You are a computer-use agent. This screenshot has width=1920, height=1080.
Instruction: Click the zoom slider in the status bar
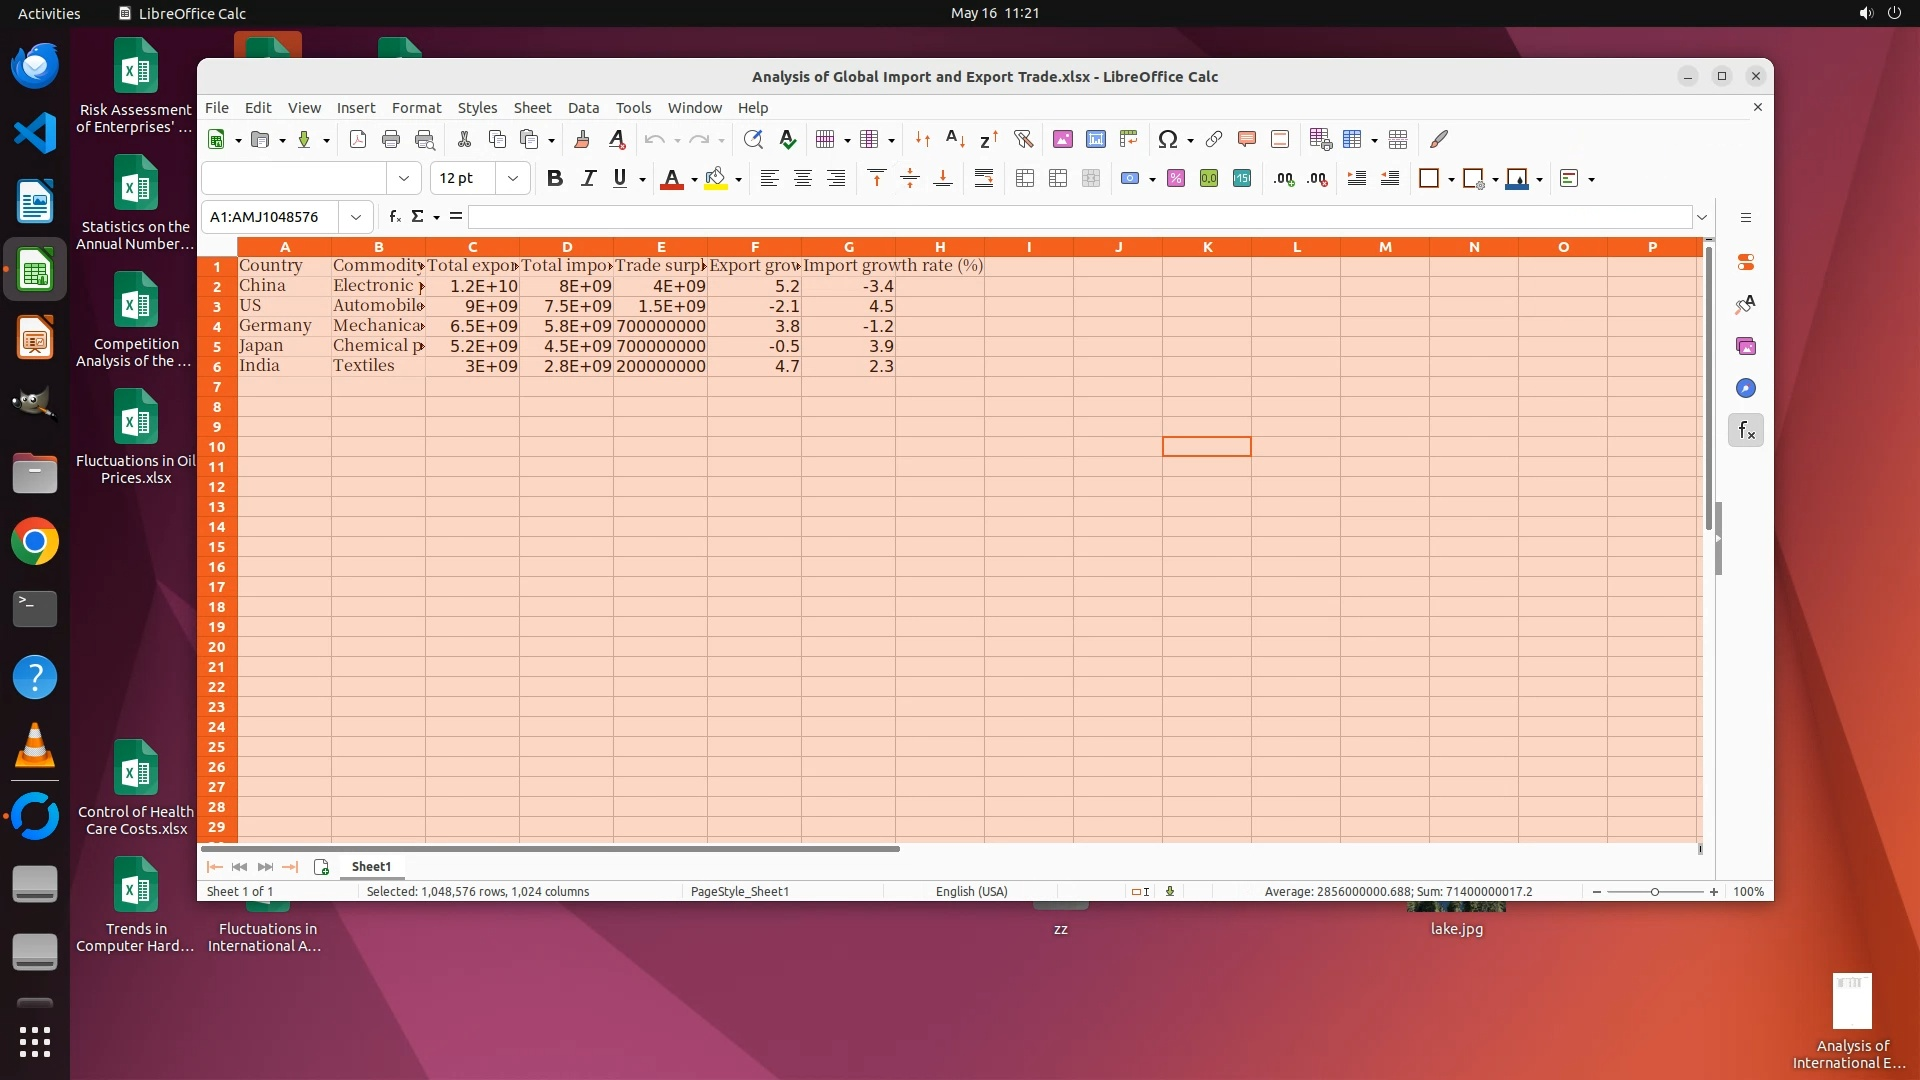1655,891
